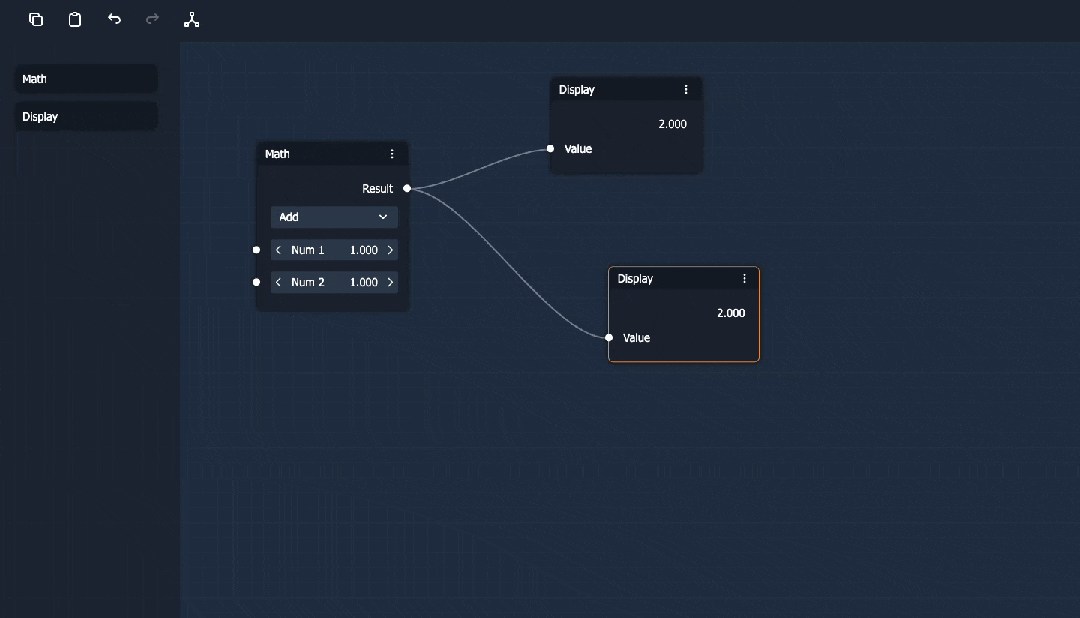Click the 2.000 value in the orange-outlined Display node
Image resolution: width=1080 pixels, height=618 pixels.
tap(731, 313)
